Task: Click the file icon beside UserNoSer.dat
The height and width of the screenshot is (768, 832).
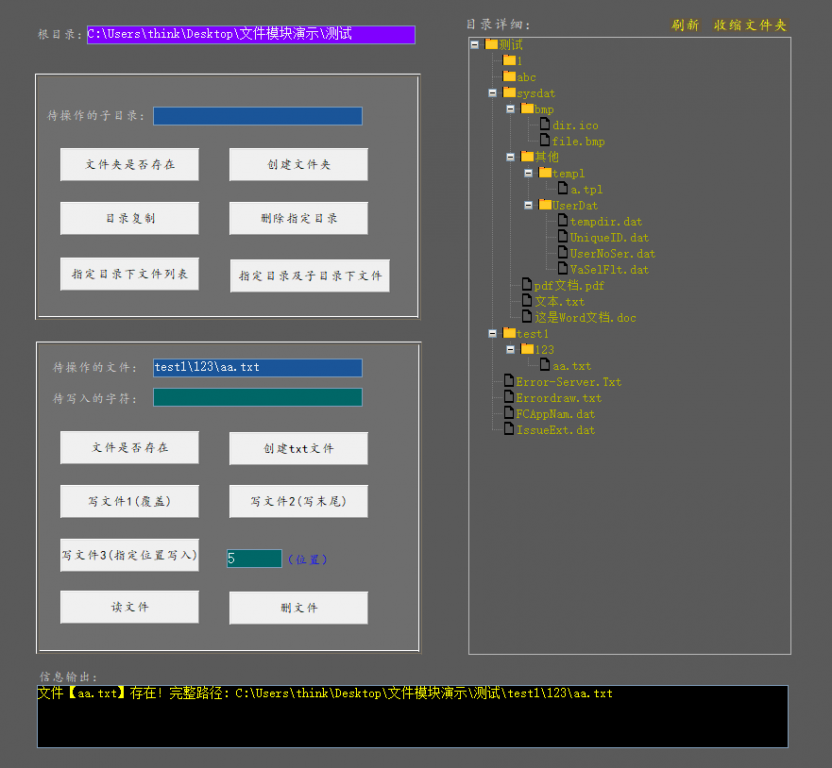Action: [563, 252]
